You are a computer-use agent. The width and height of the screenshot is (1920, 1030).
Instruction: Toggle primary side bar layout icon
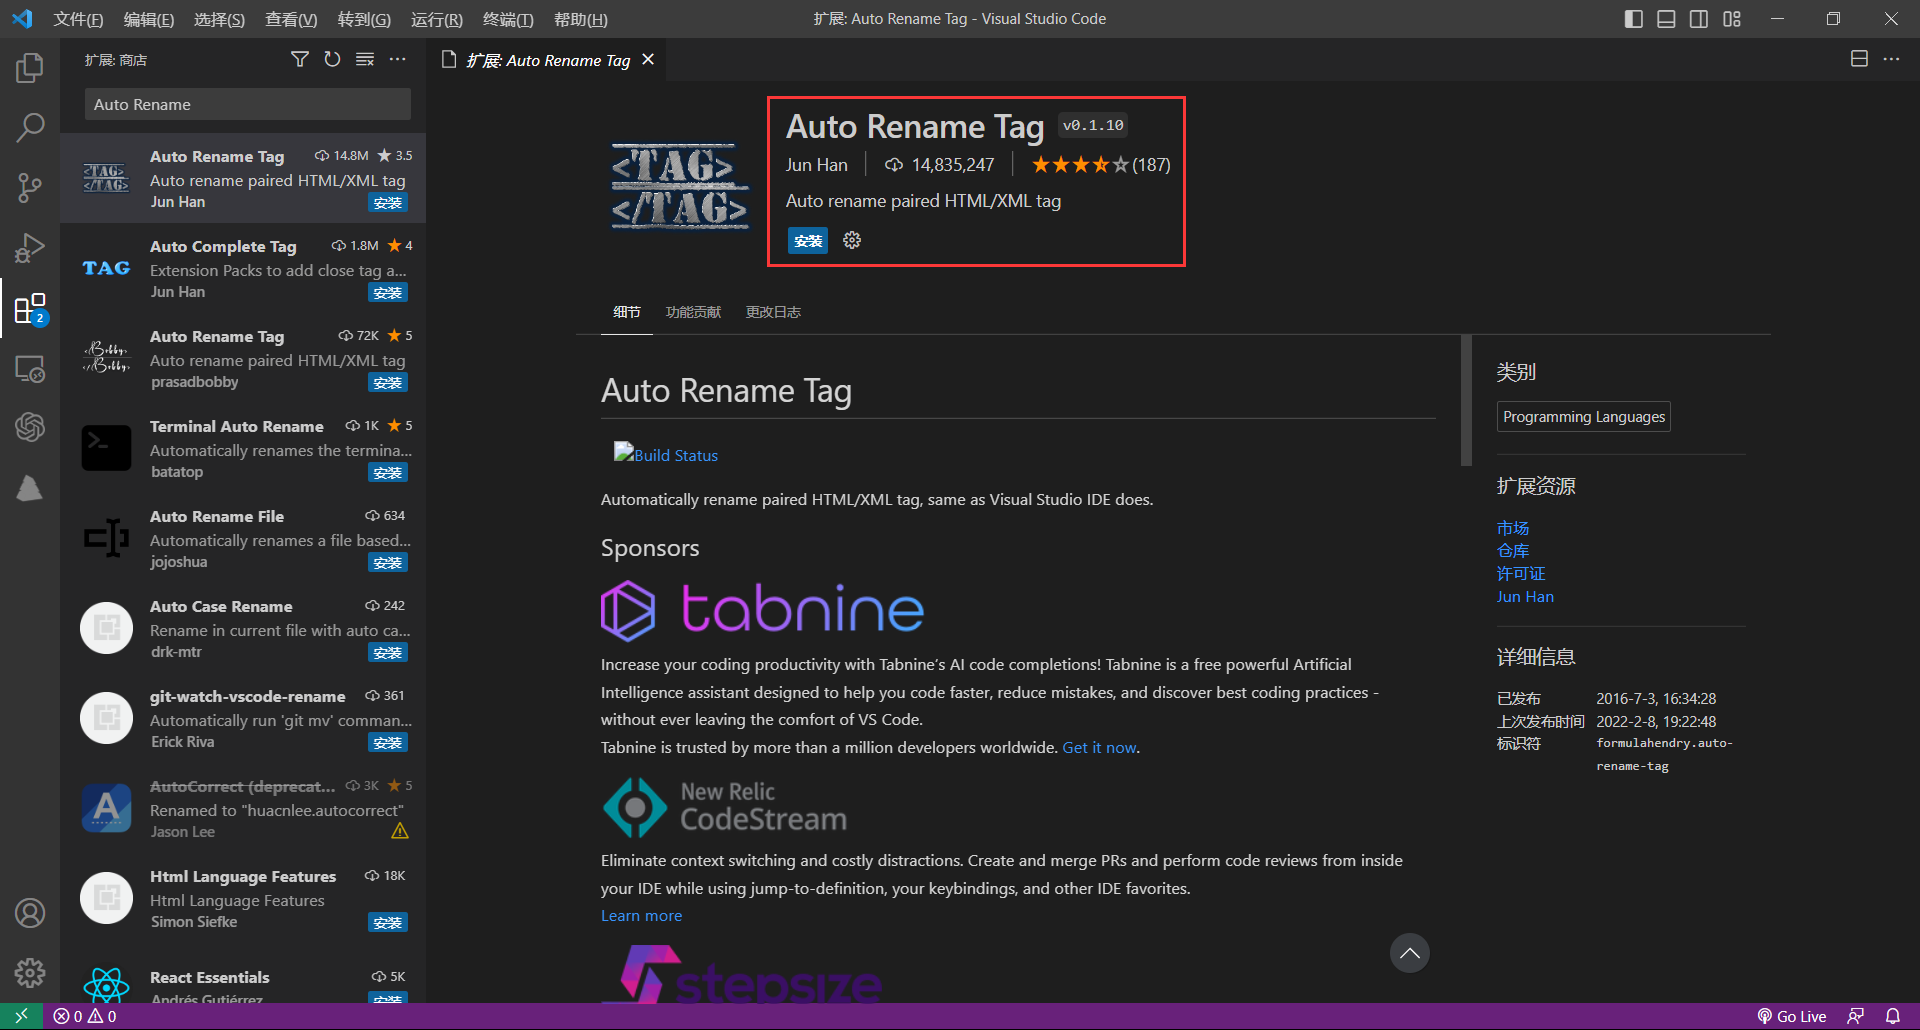click(1634, 19)
